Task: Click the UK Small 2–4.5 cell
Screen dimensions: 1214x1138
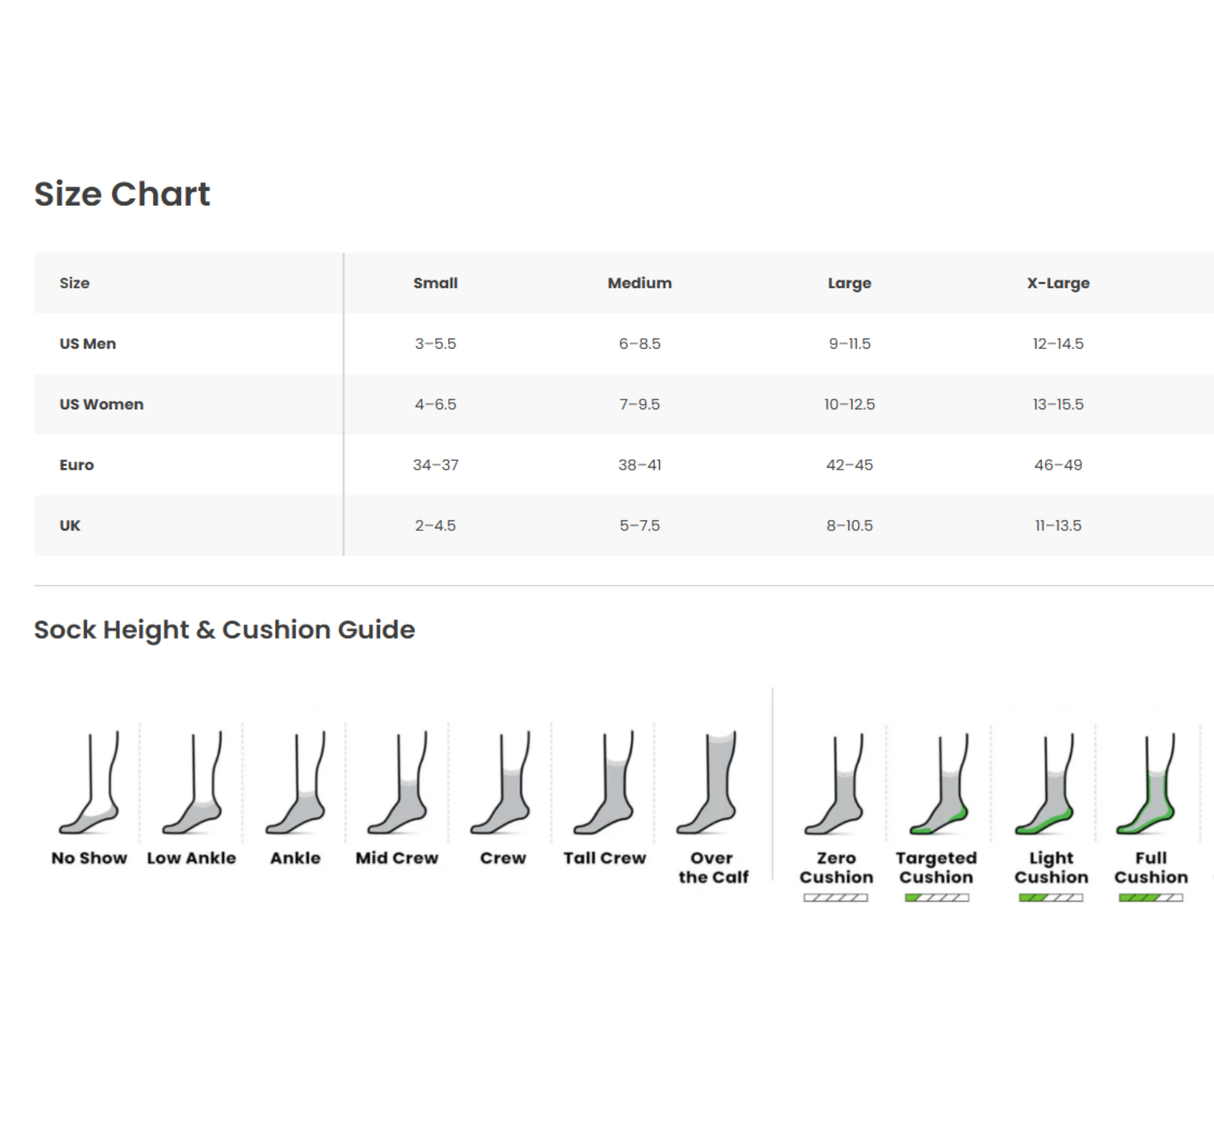Action: coord(435,526)
